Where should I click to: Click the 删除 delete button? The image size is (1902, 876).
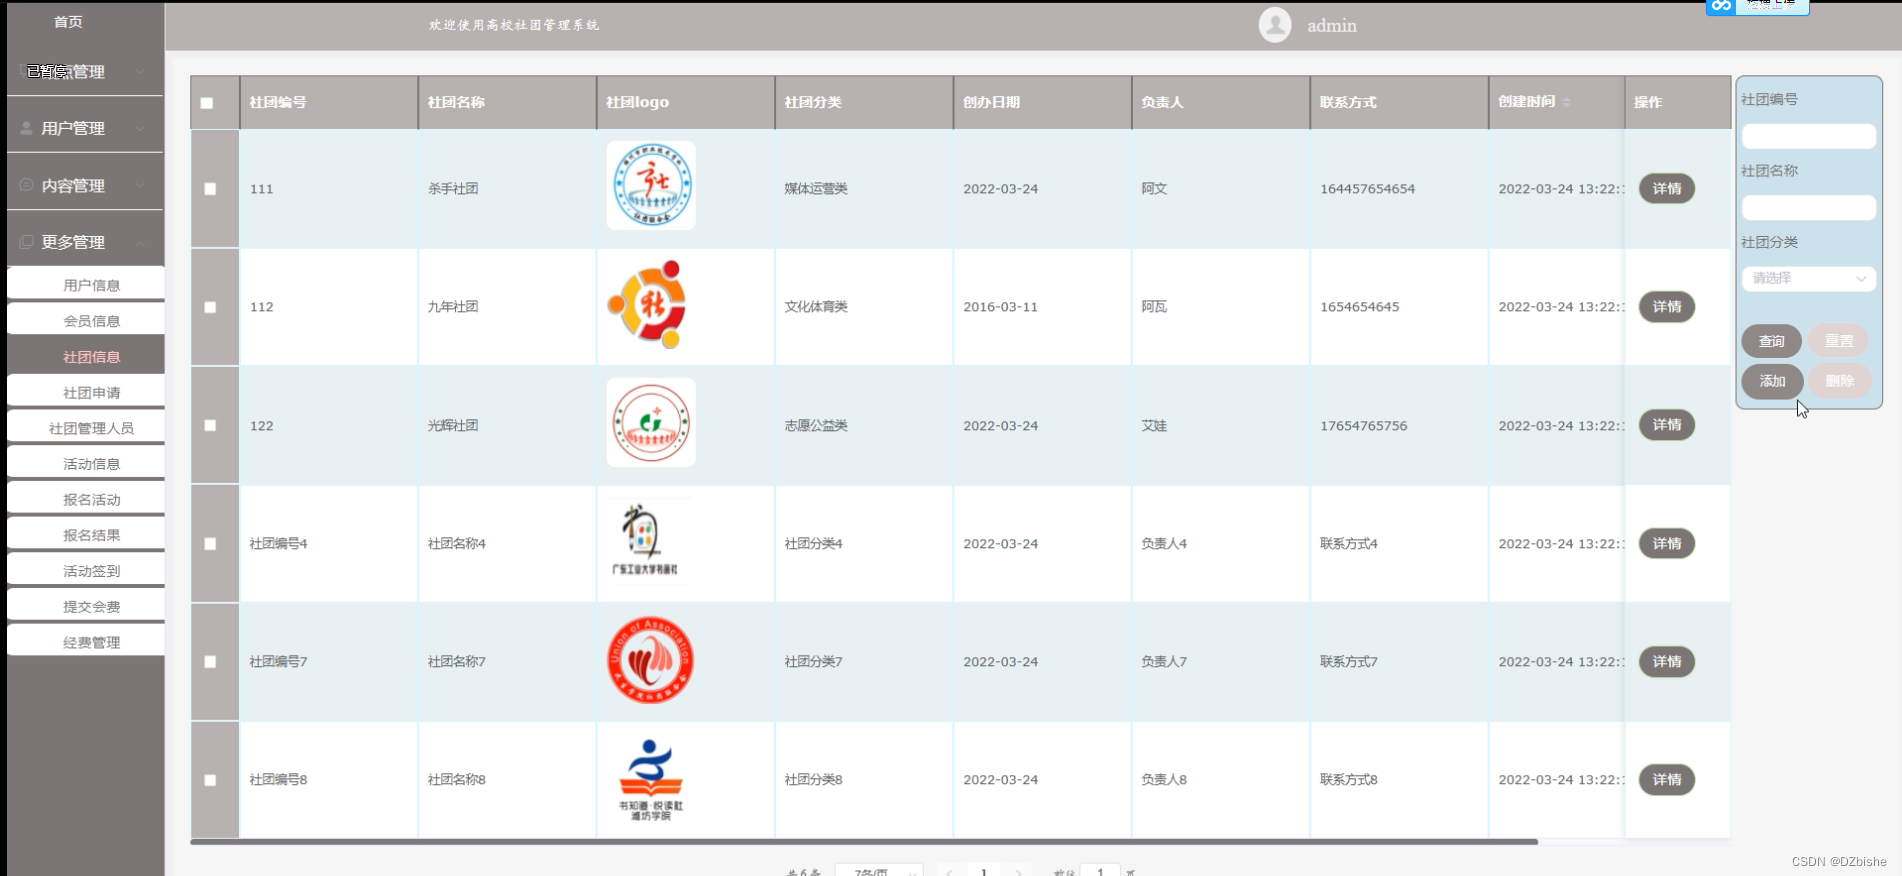1839,381
